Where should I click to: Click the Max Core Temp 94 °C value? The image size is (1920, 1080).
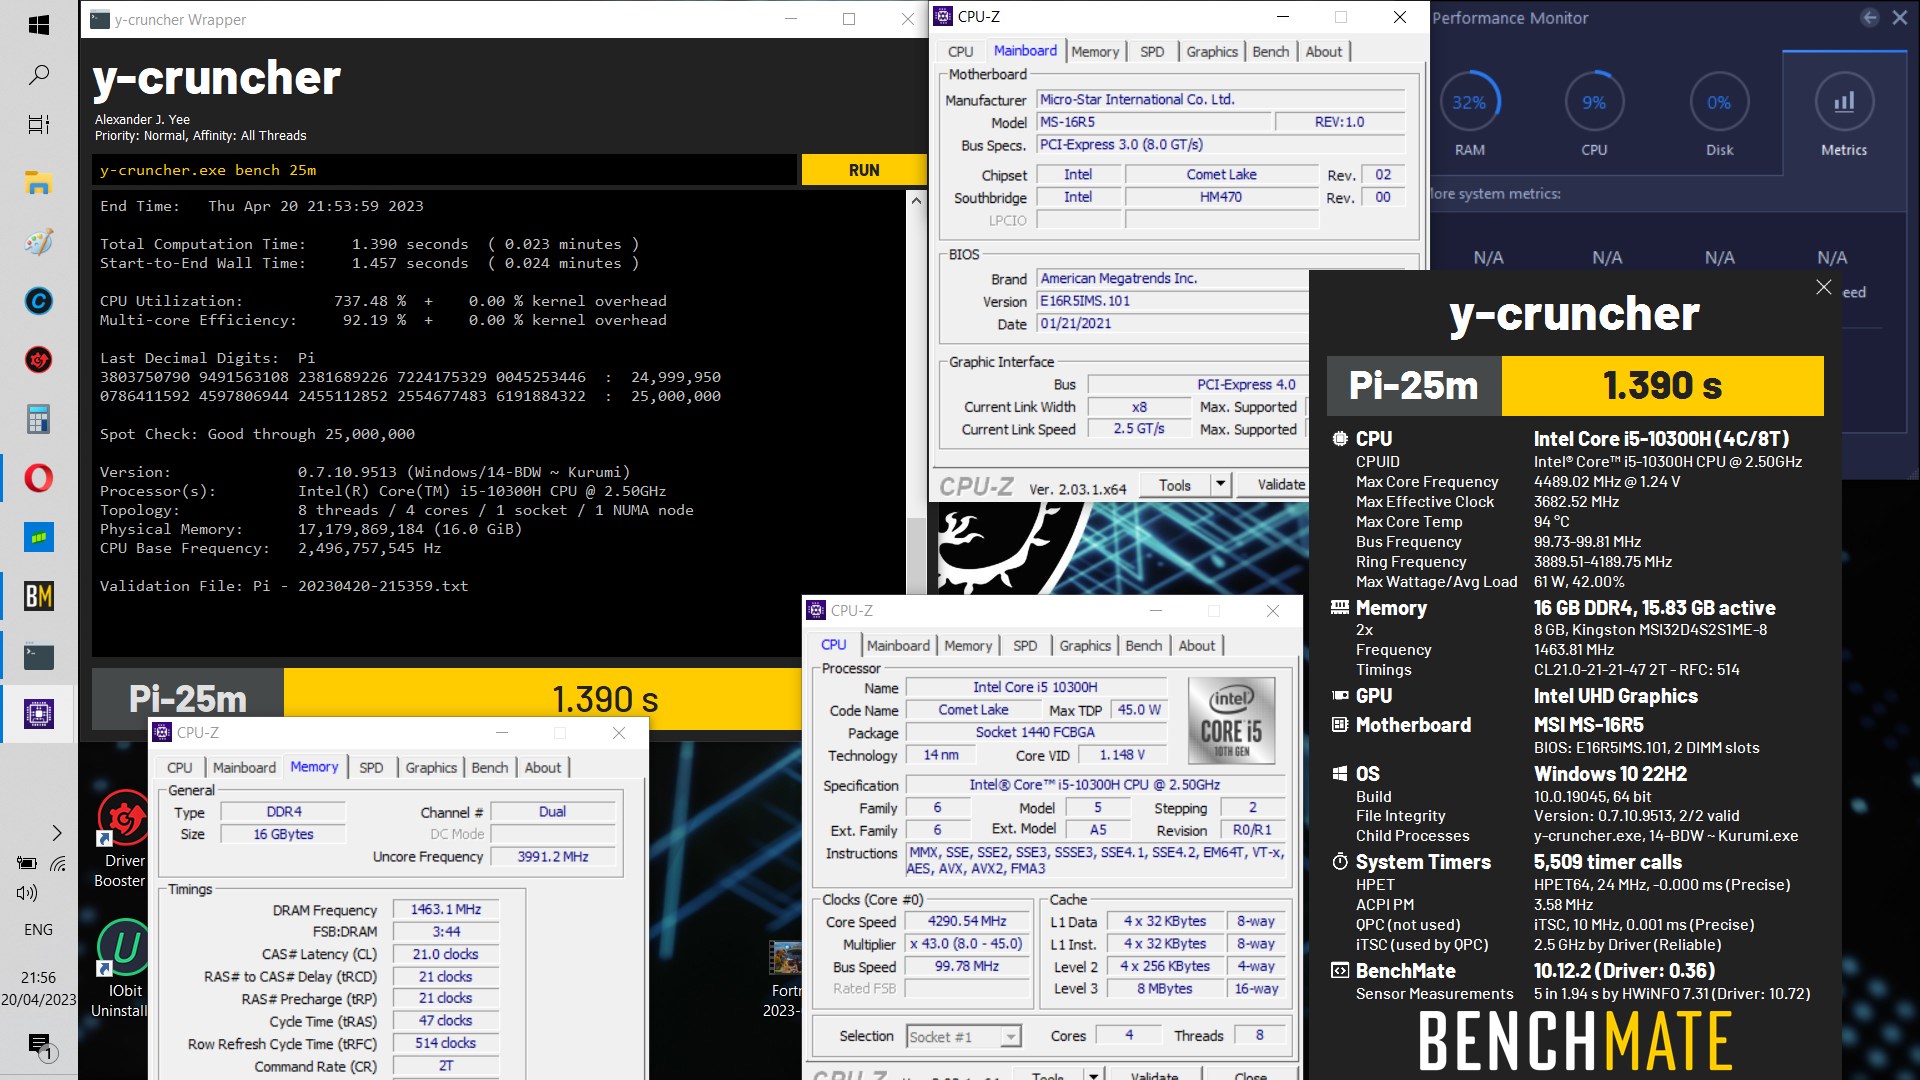[1552, 522]
